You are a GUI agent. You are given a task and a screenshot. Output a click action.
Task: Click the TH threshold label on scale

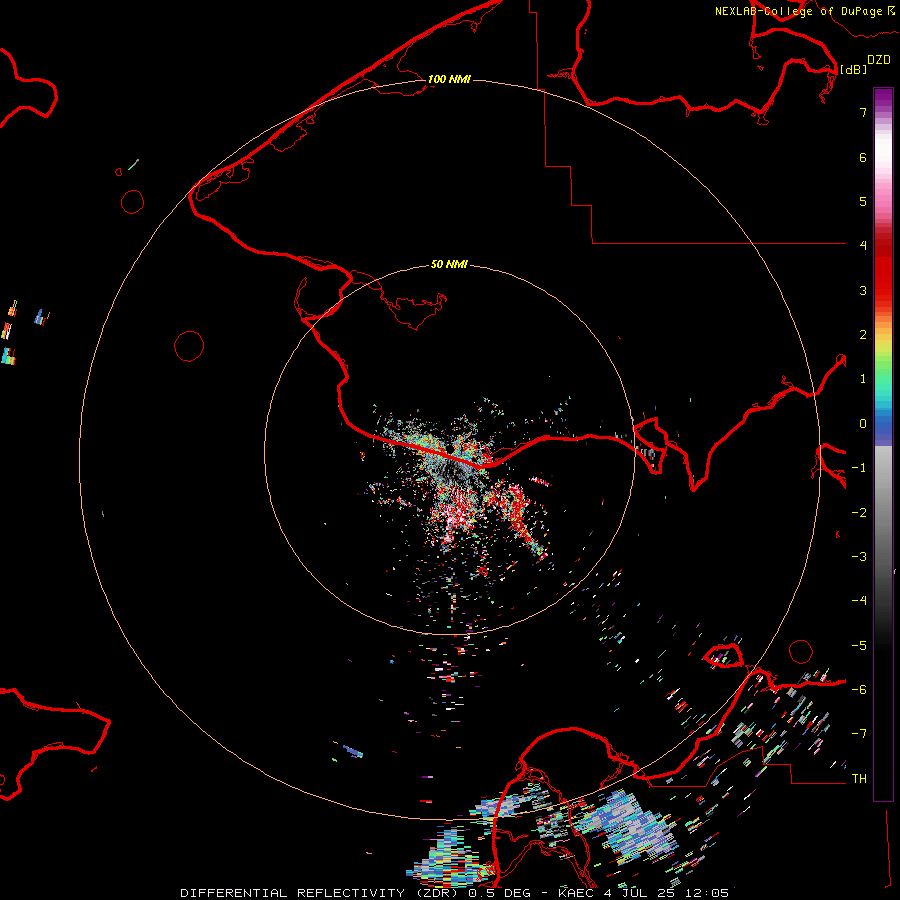click(859, 779)
